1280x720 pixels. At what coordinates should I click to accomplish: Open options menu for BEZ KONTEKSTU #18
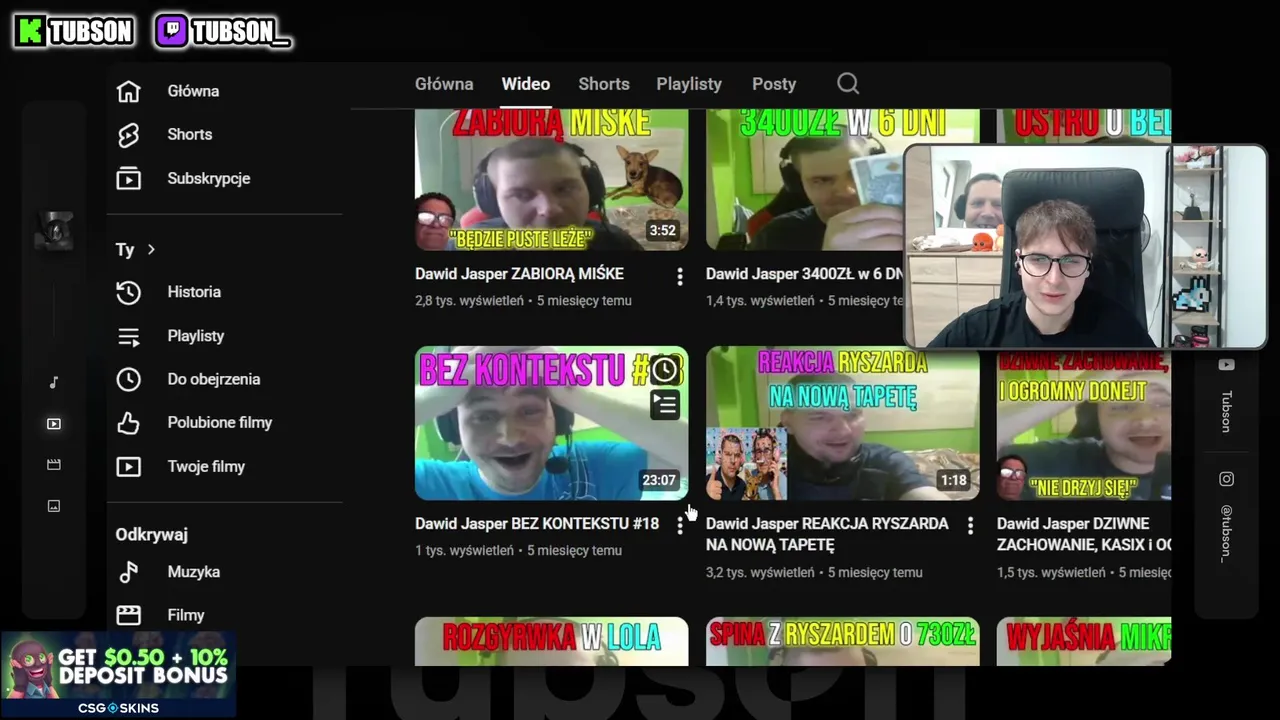coord(680,525)
